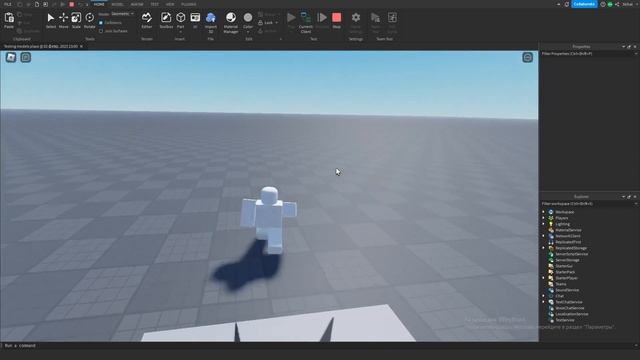Toggle the Collisions checkbox
Image resolution: width=640 pixels, height=360 pixels.
click(x=101, y=23)
